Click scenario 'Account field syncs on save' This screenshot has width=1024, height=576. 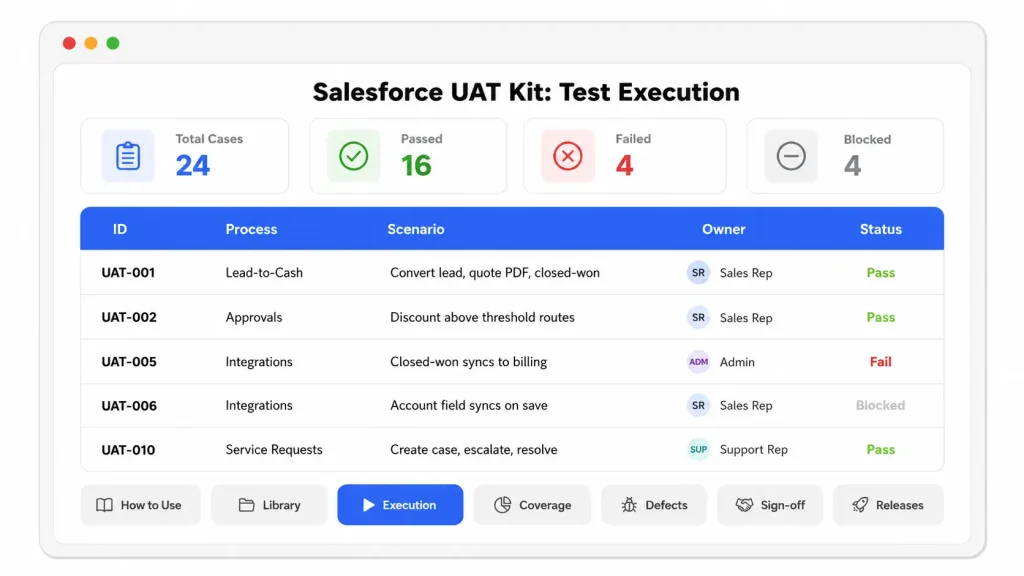pos(469,406)
